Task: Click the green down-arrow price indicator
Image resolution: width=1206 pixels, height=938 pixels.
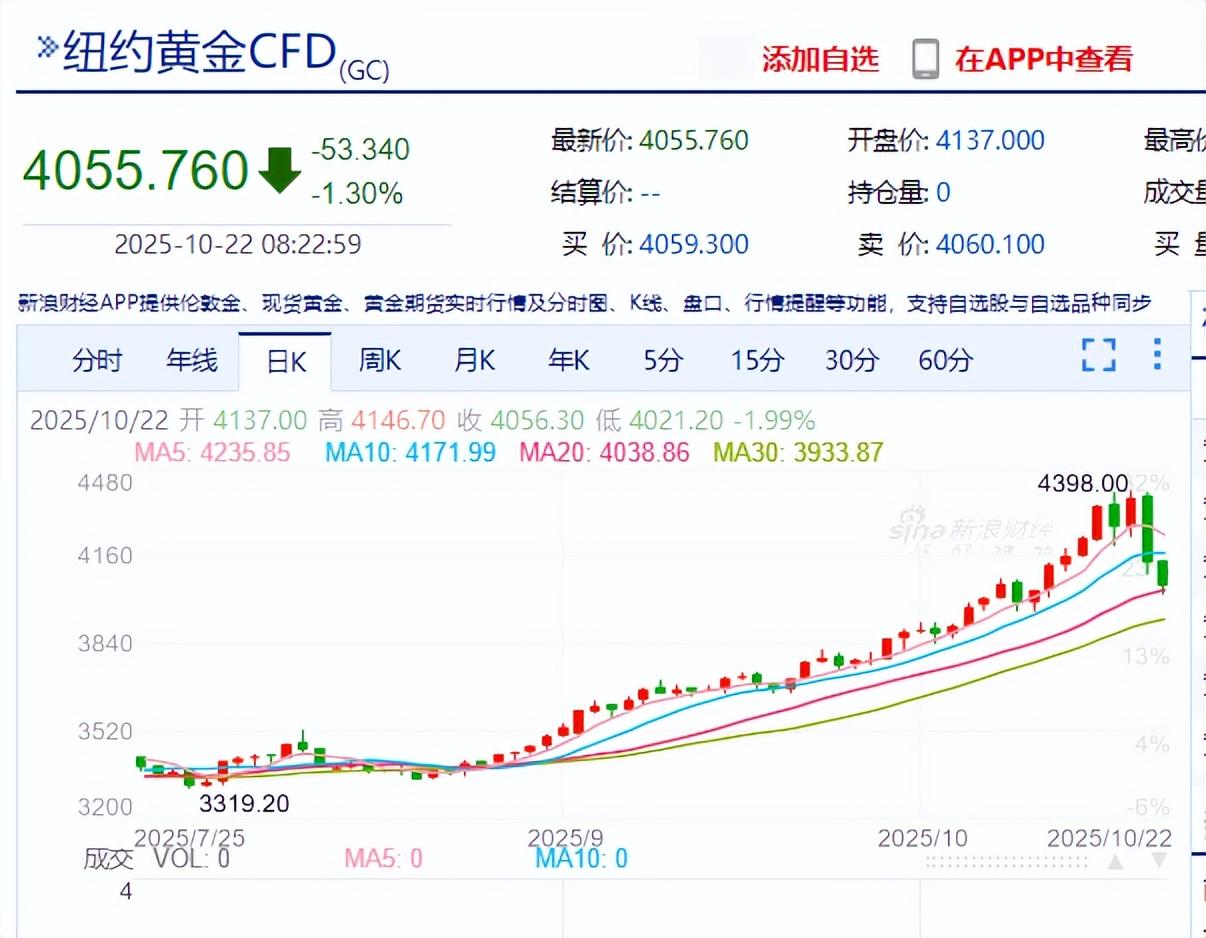Action: (279, 170)
